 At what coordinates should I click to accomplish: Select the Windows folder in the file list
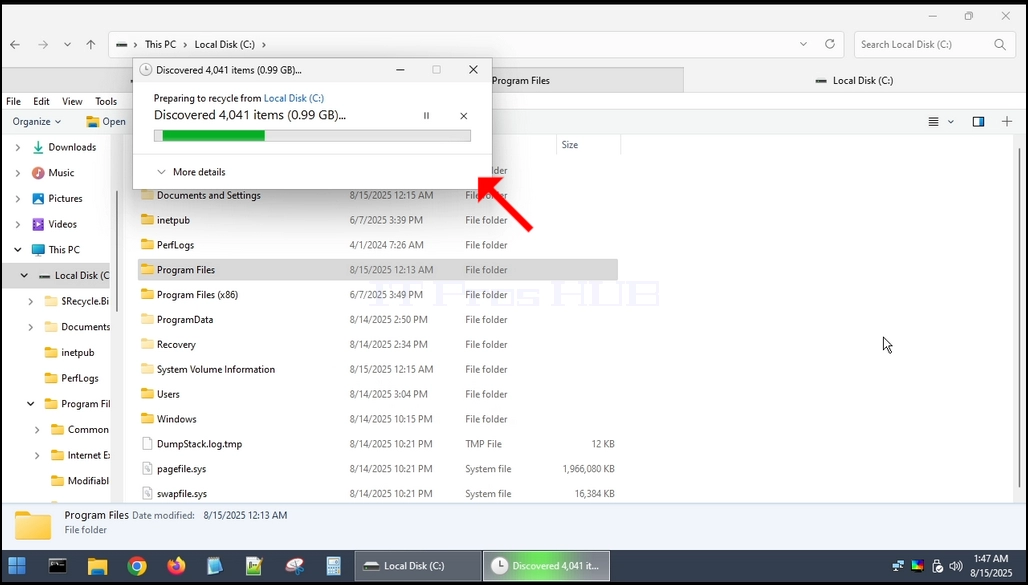click(378, 419)
